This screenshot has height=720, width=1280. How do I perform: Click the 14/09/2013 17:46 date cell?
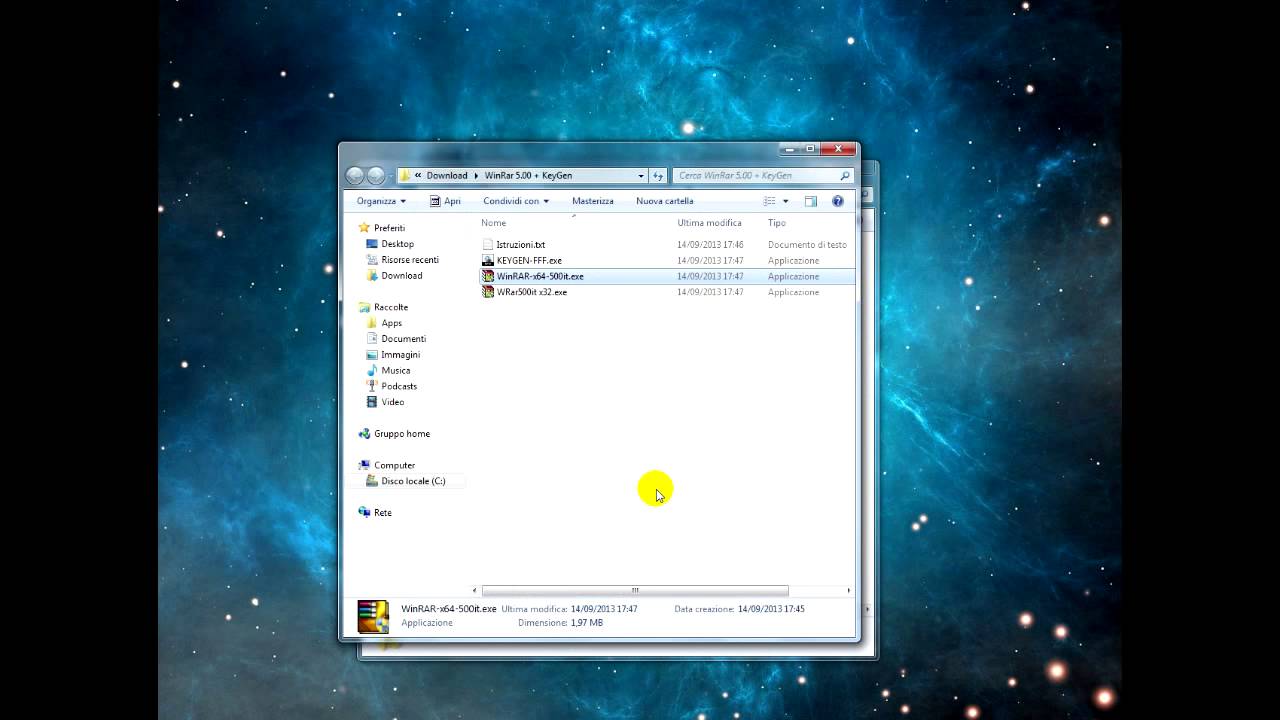coord(710,244)
